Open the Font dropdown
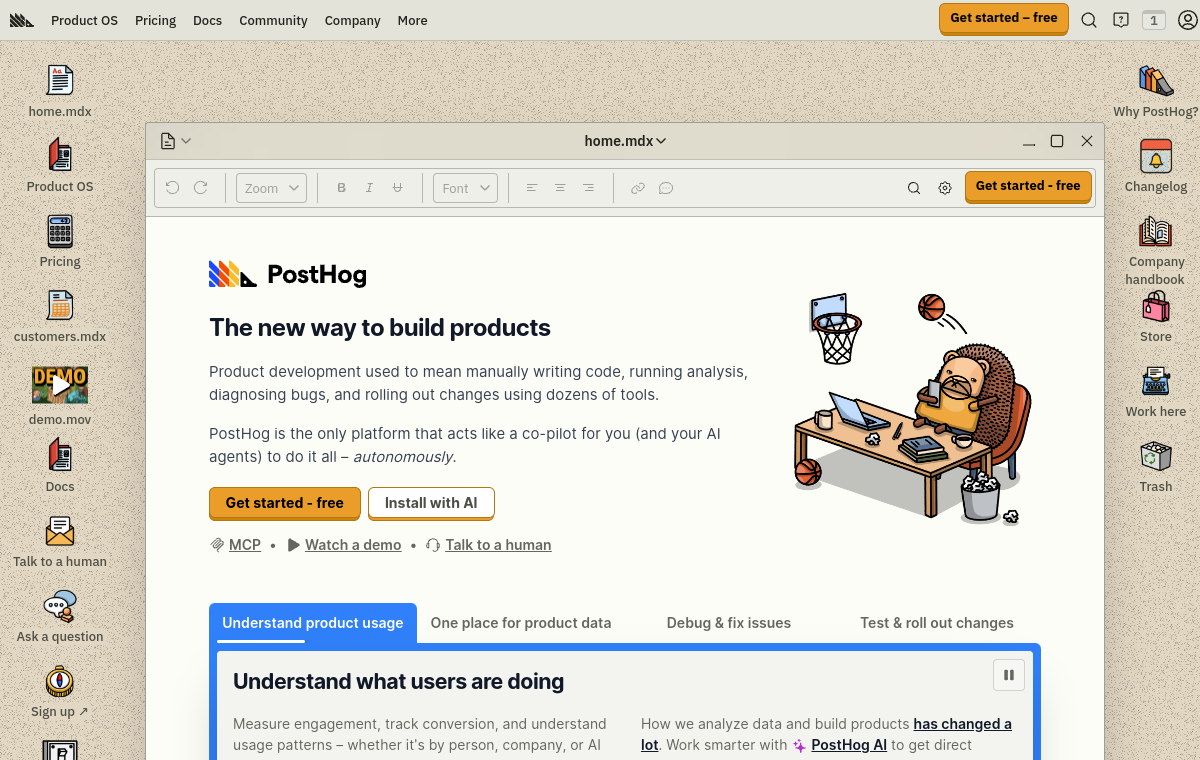 (x=465, y=188)
